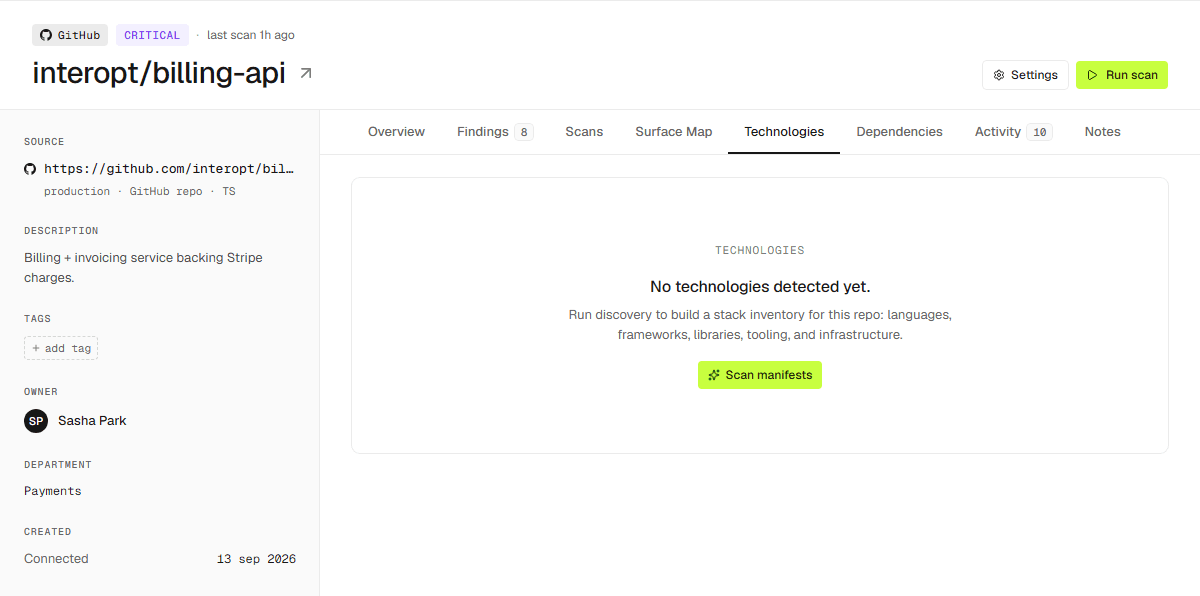Click the add tag button
Image resolution: width=1200 pixels, height=596 pixels.
point(61,348)
